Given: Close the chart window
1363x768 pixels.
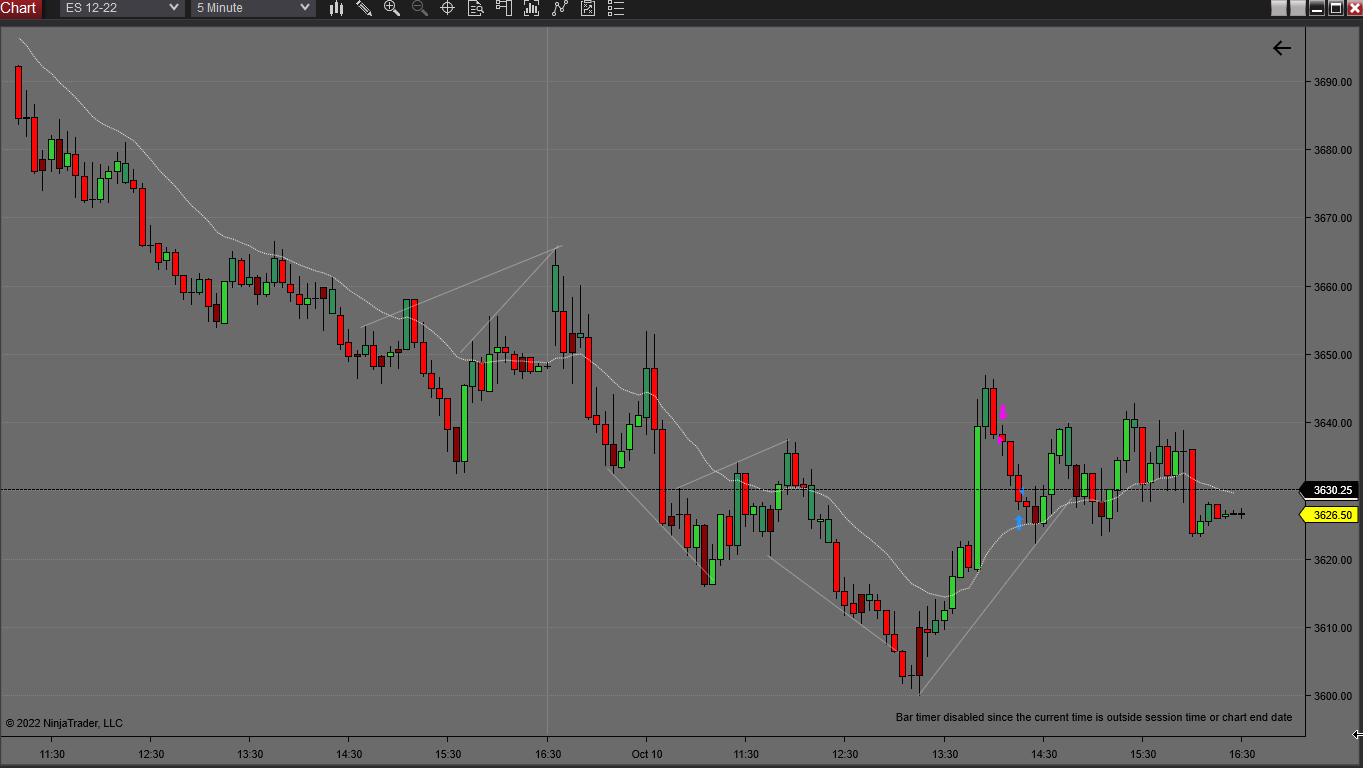Looking at the screenshot, I should (1354, 8).
